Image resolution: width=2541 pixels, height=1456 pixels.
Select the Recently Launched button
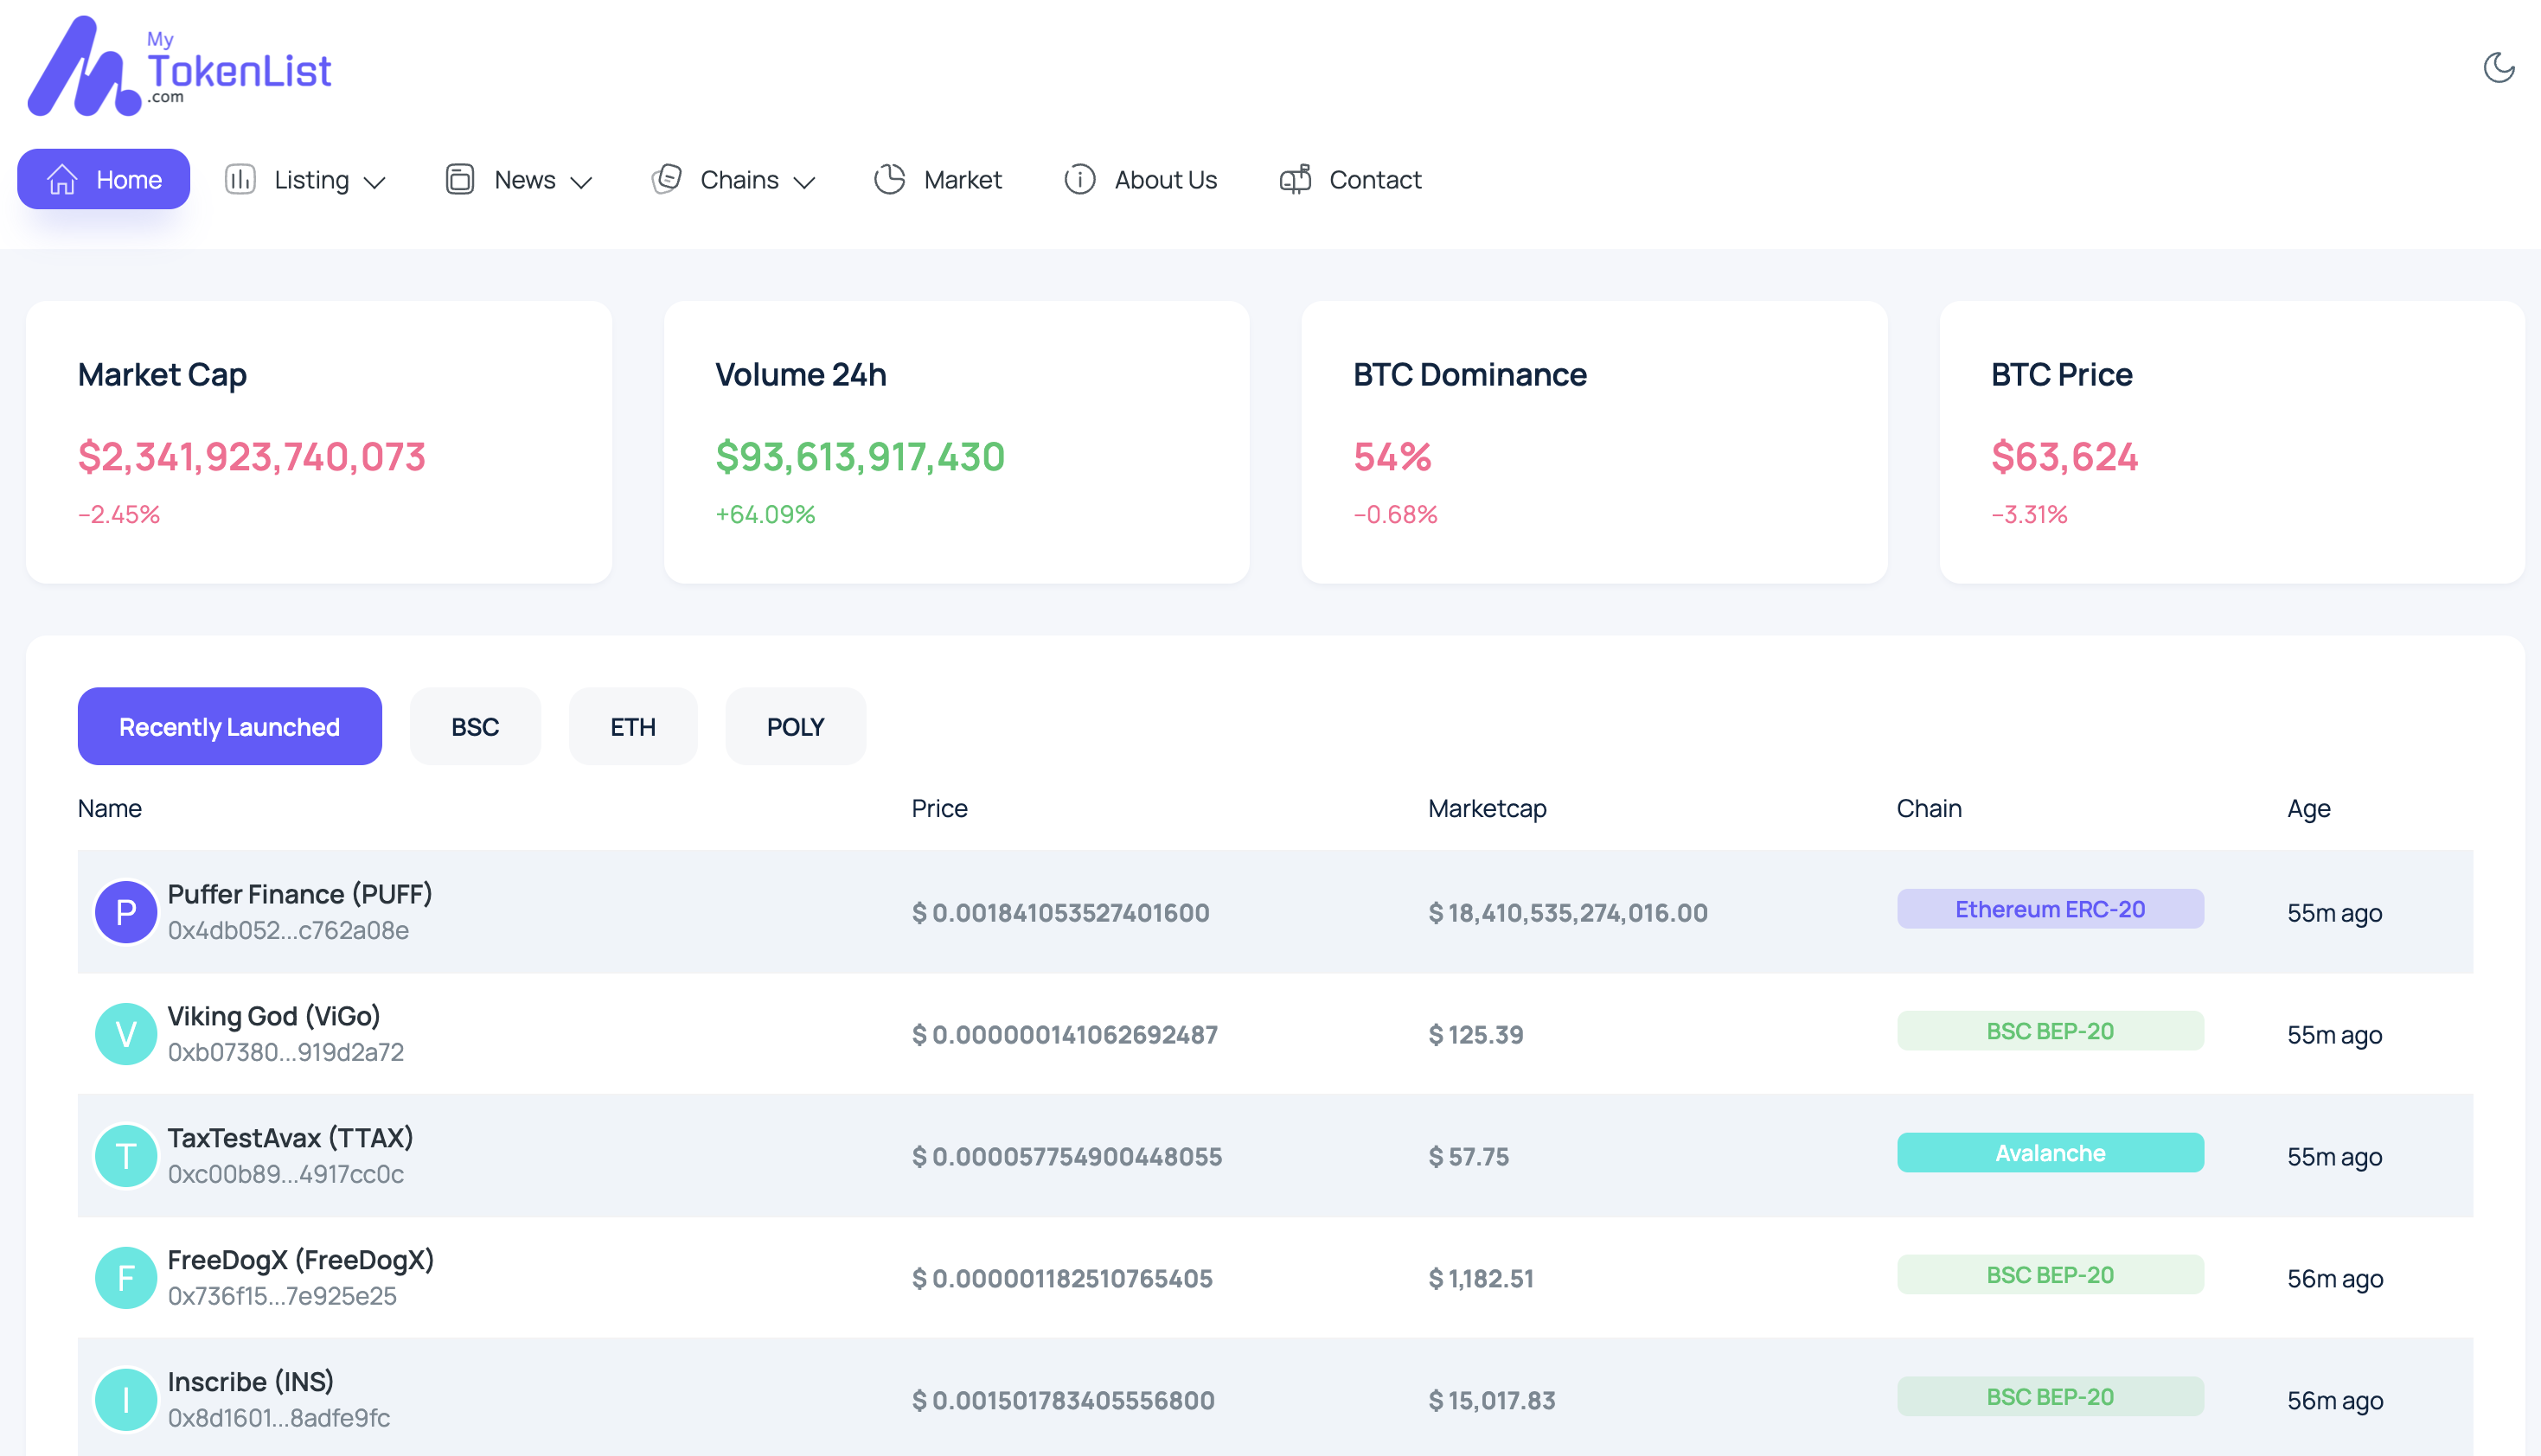point(229,726)
